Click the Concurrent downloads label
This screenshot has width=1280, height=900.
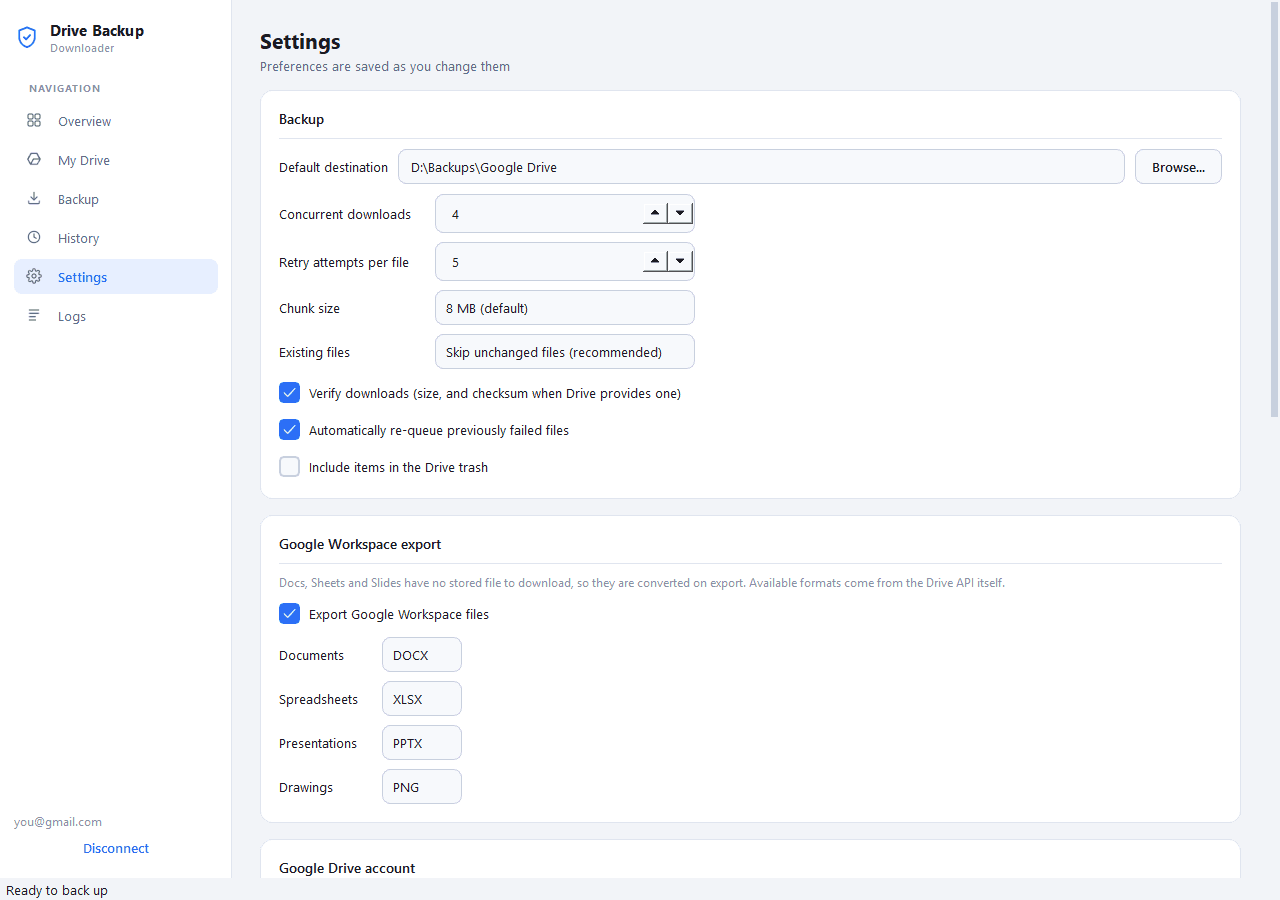[x=345, y=214]
